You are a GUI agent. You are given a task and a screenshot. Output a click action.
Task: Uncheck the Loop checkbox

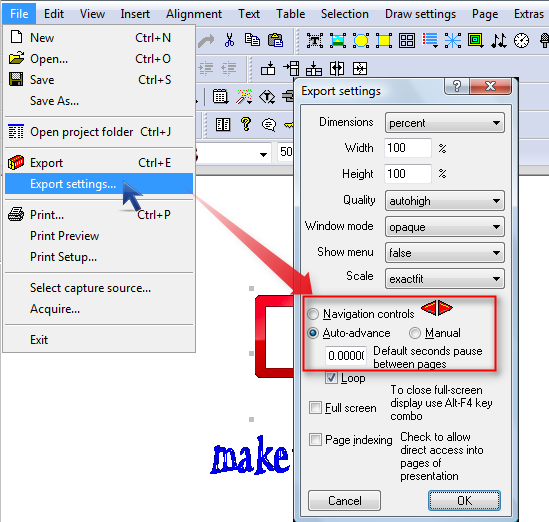coord(331,378)
